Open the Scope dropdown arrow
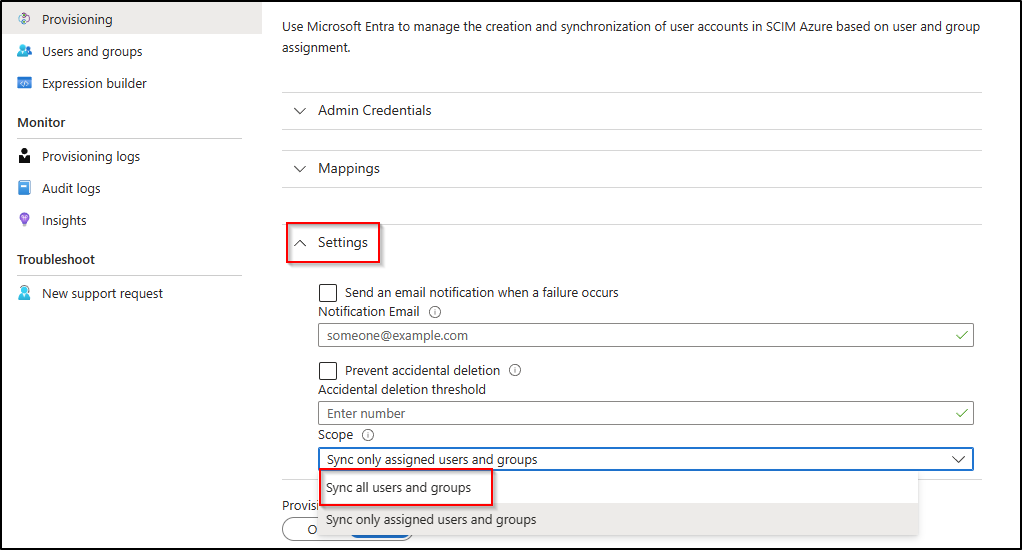 click(x=958, y=459)
